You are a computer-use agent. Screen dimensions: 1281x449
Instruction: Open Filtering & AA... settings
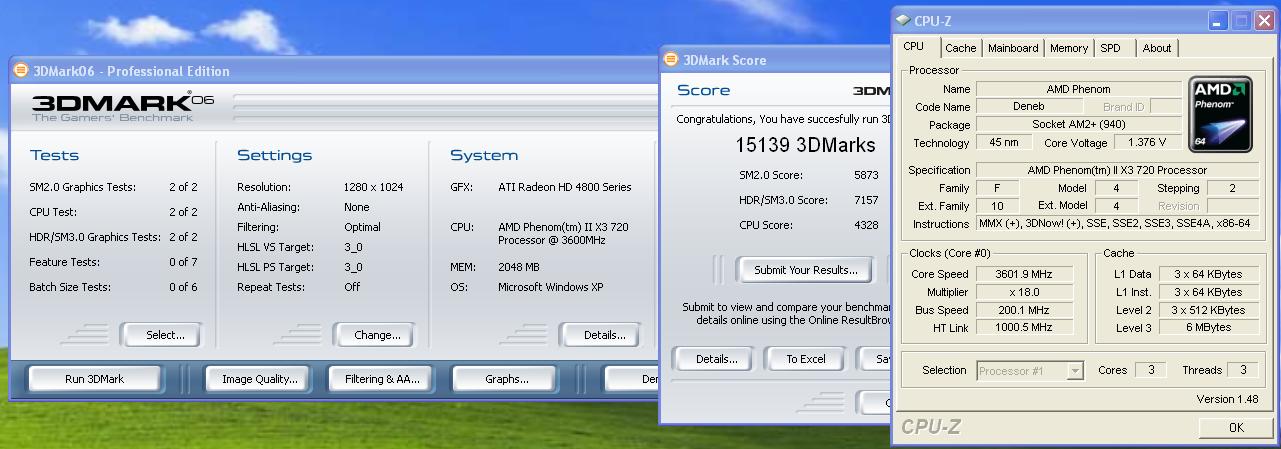coord(383,379)
